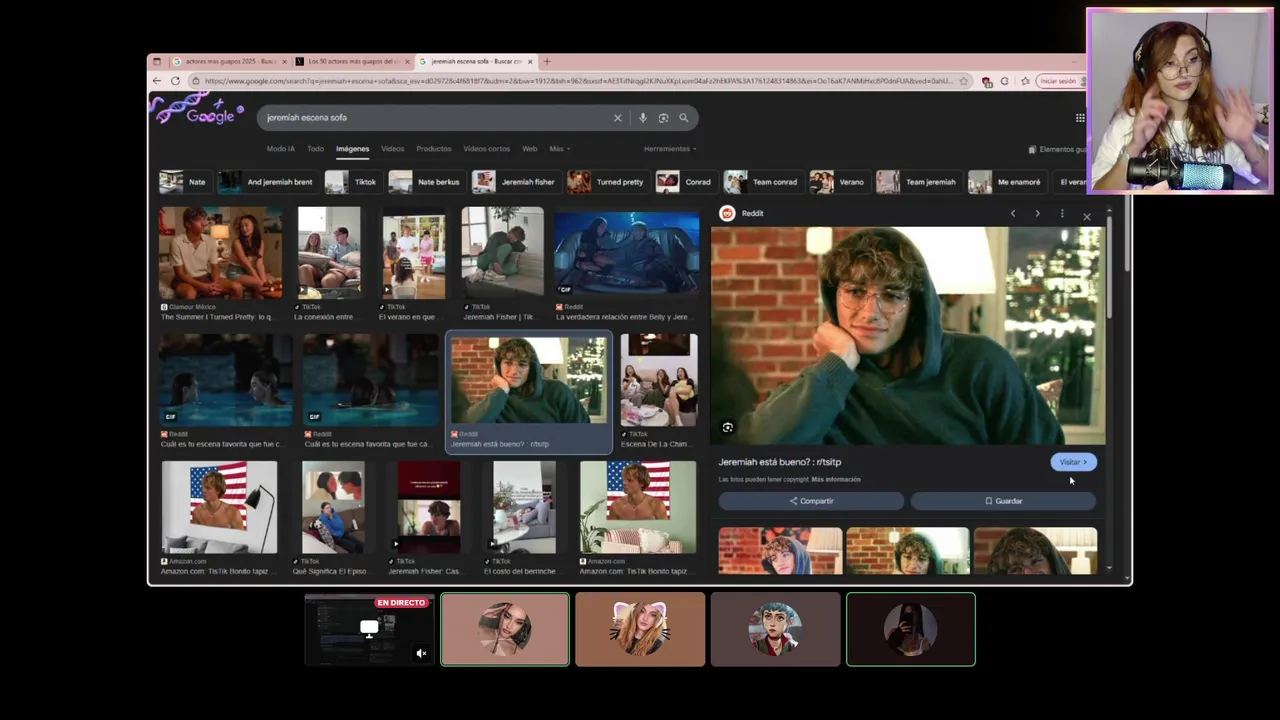Expand the Más dropdown
This screenshot has height=720, width=1280.
coord(559,149)
